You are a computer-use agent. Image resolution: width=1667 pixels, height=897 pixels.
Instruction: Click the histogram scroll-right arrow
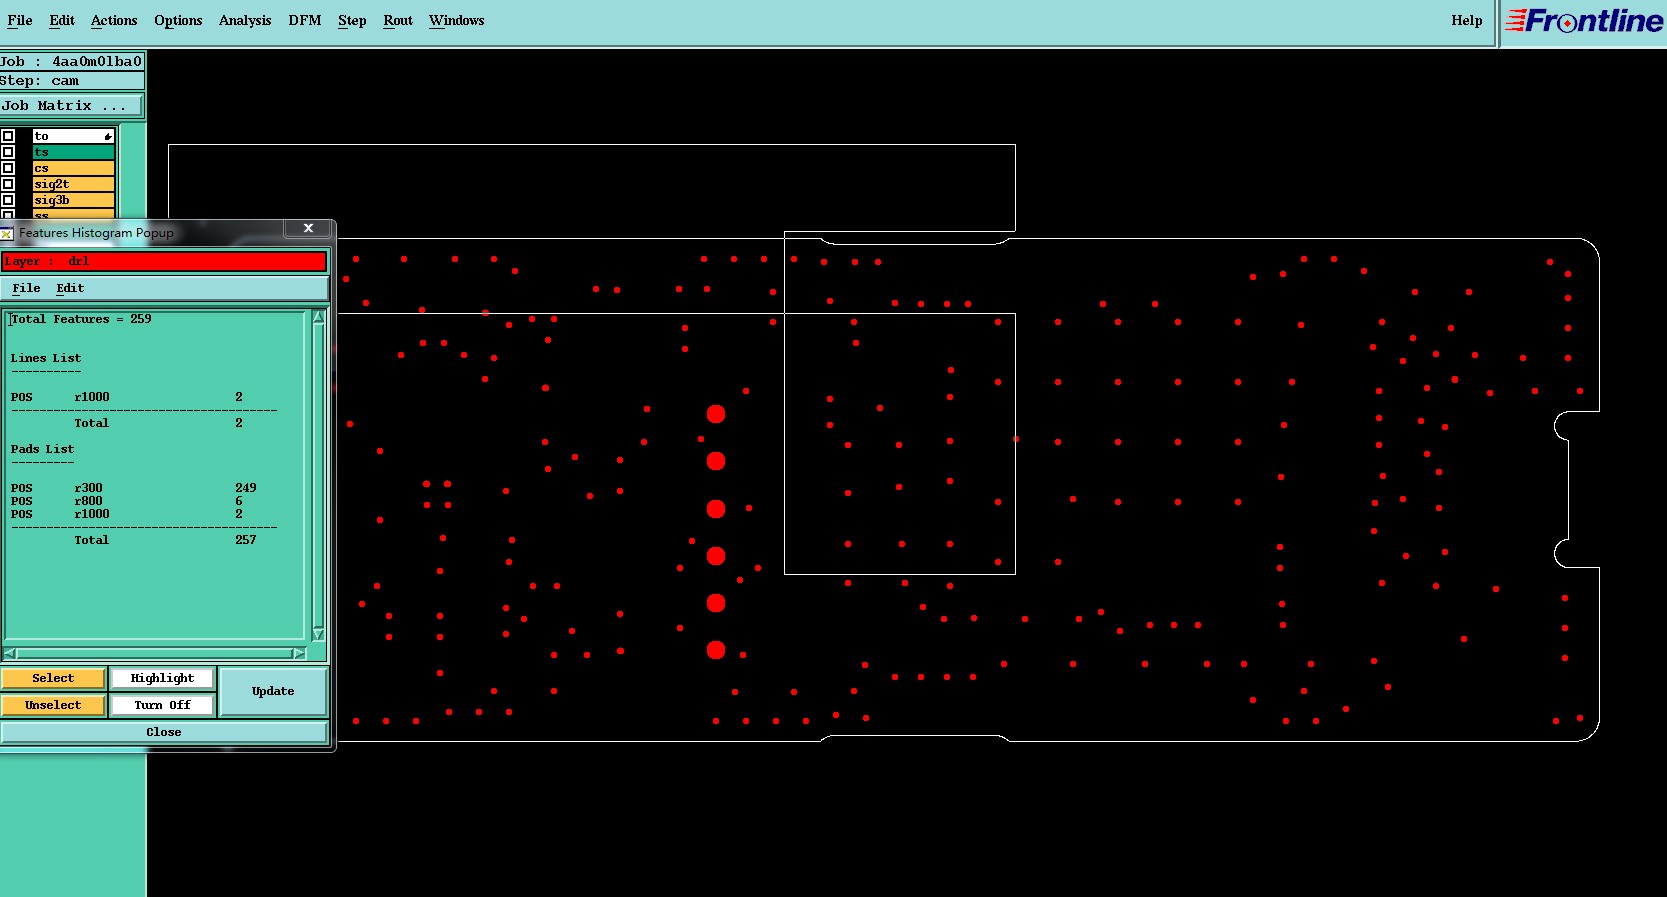tap(298, 653)
